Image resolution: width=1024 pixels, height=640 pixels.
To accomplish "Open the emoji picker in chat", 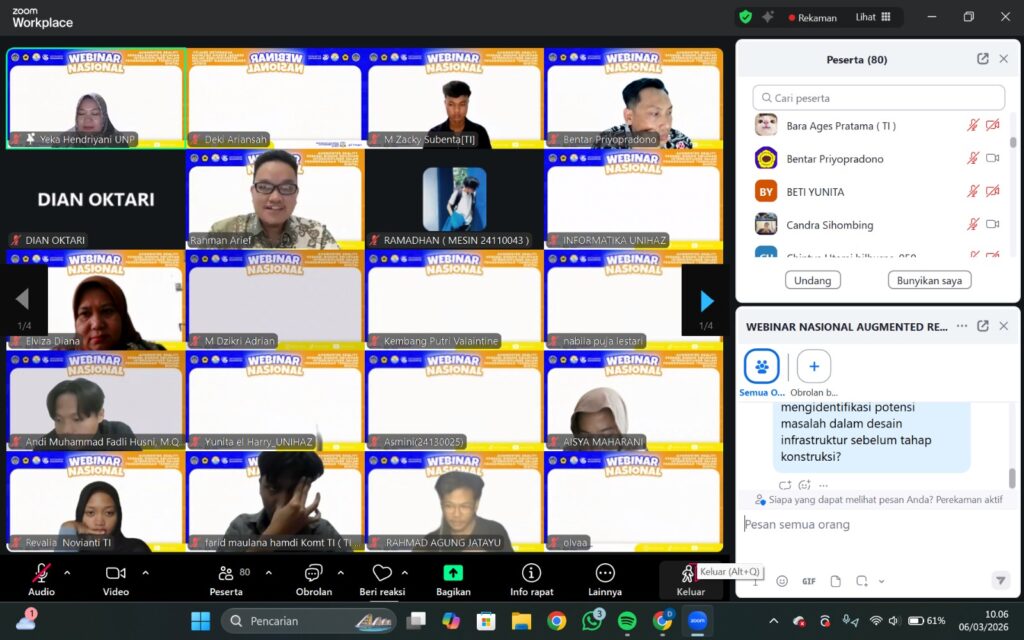I will click(782, 581).
